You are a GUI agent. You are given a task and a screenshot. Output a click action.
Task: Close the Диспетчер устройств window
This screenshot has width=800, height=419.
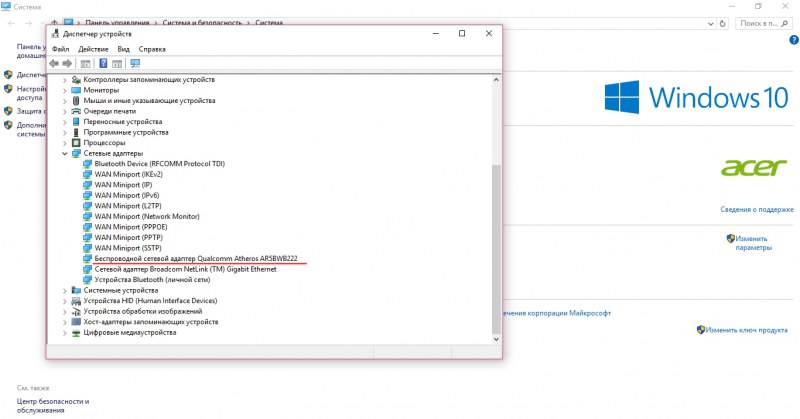click(489, 34)
